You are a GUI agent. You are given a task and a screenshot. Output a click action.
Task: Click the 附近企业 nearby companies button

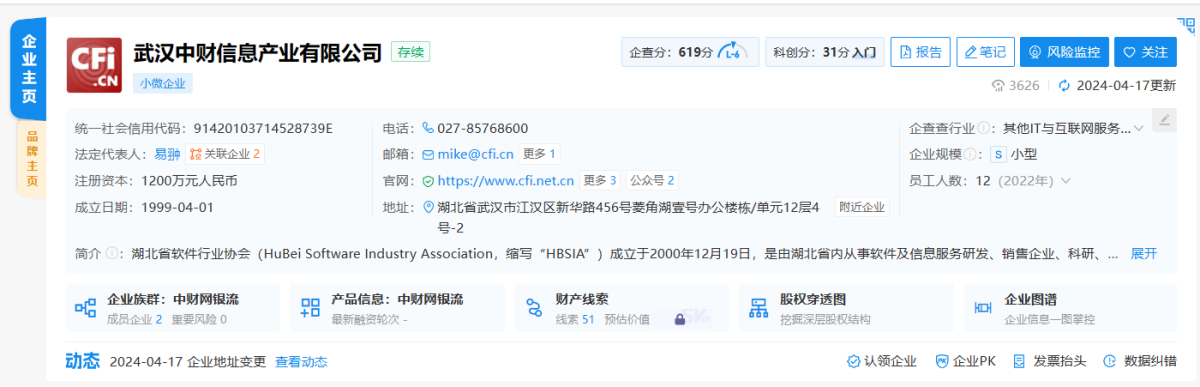862,207
